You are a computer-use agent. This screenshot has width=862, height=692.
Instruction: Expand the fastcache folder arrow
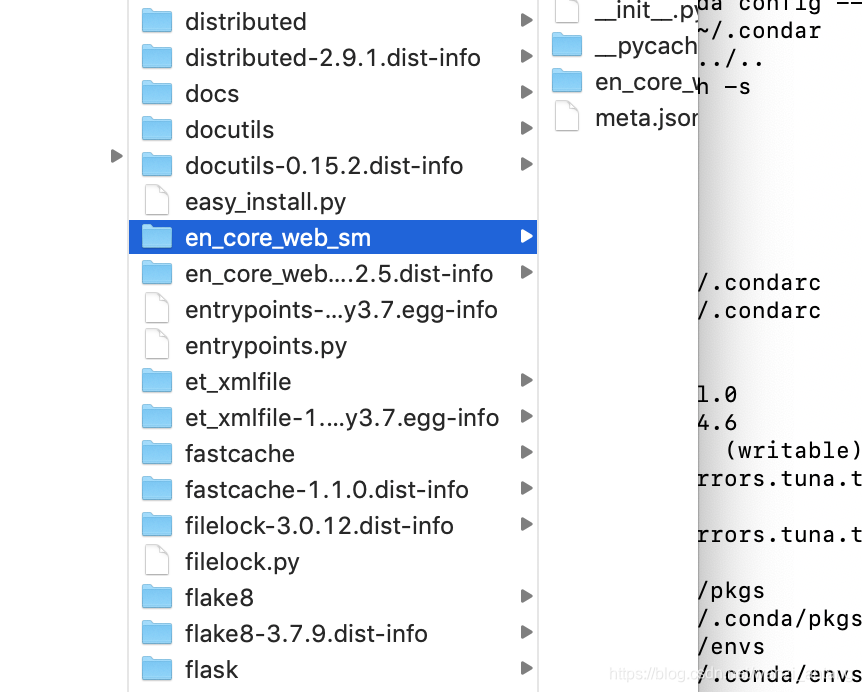click(x=526, y=452)
